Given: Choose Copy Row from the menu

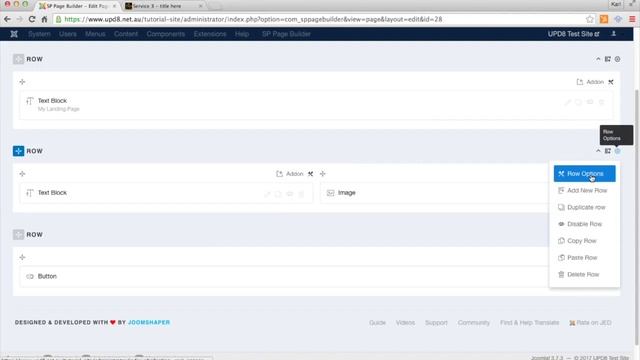Looking at the screenshot, I should (x=584, y=241).
